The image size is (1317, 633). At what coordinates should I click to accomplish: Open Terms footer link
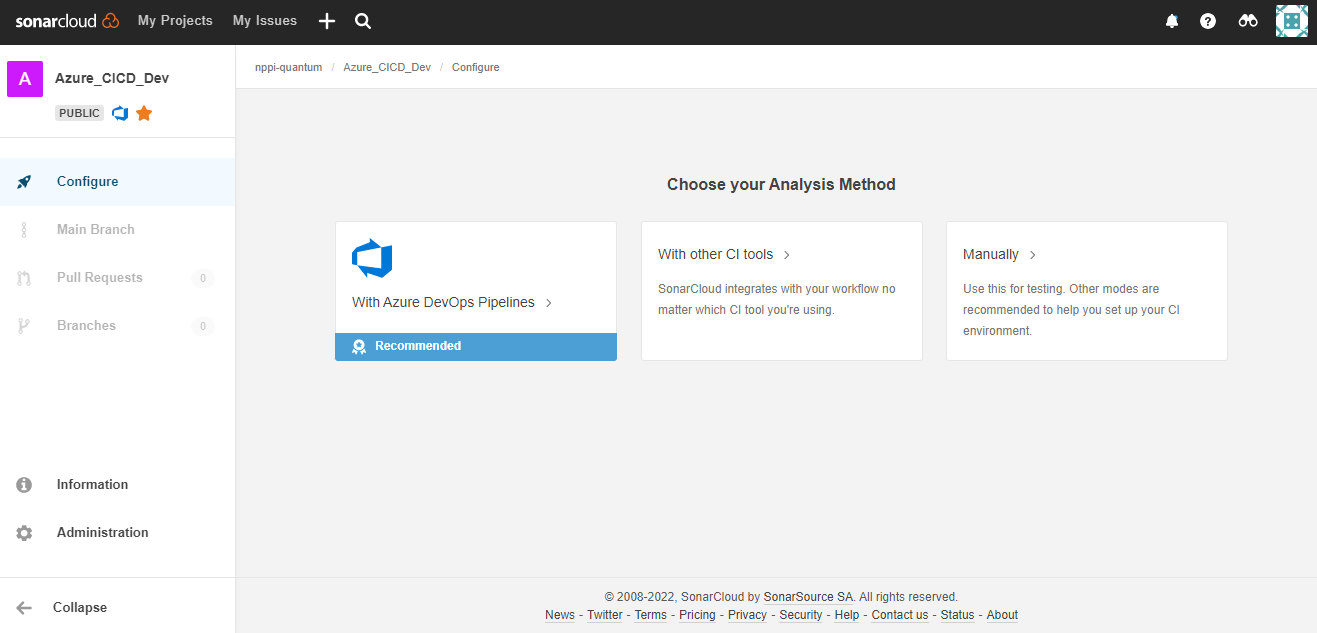651,615
